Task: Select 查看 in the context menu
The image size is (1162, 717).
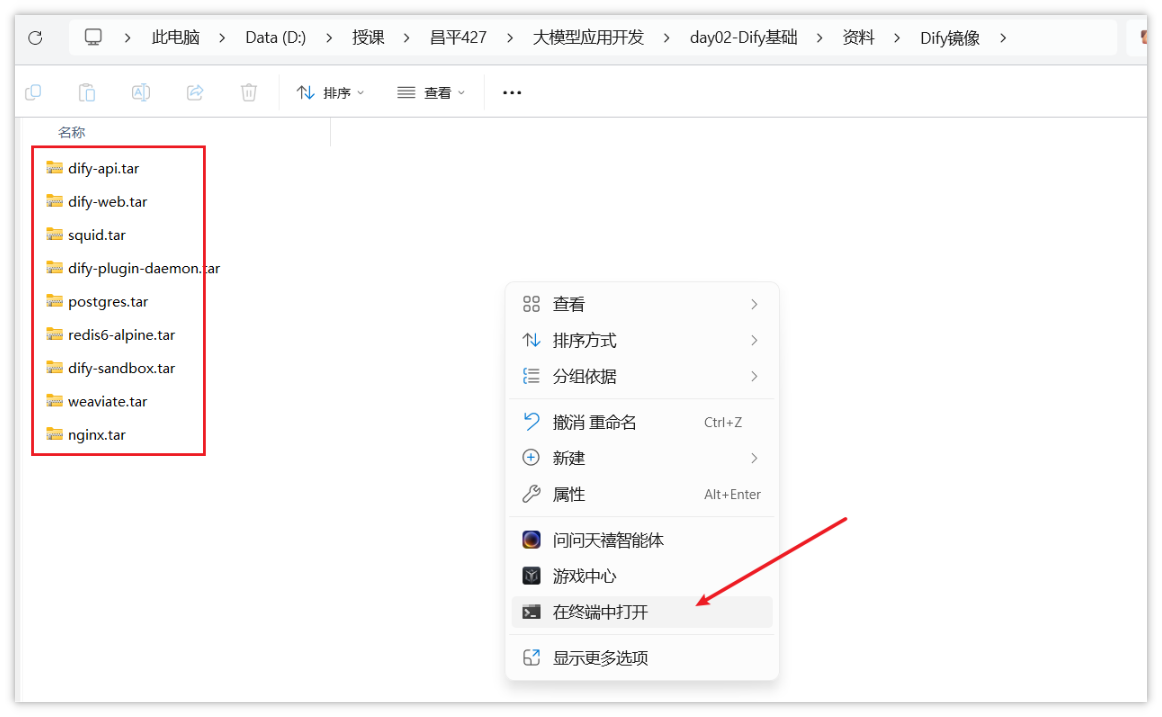Action: 642,304
